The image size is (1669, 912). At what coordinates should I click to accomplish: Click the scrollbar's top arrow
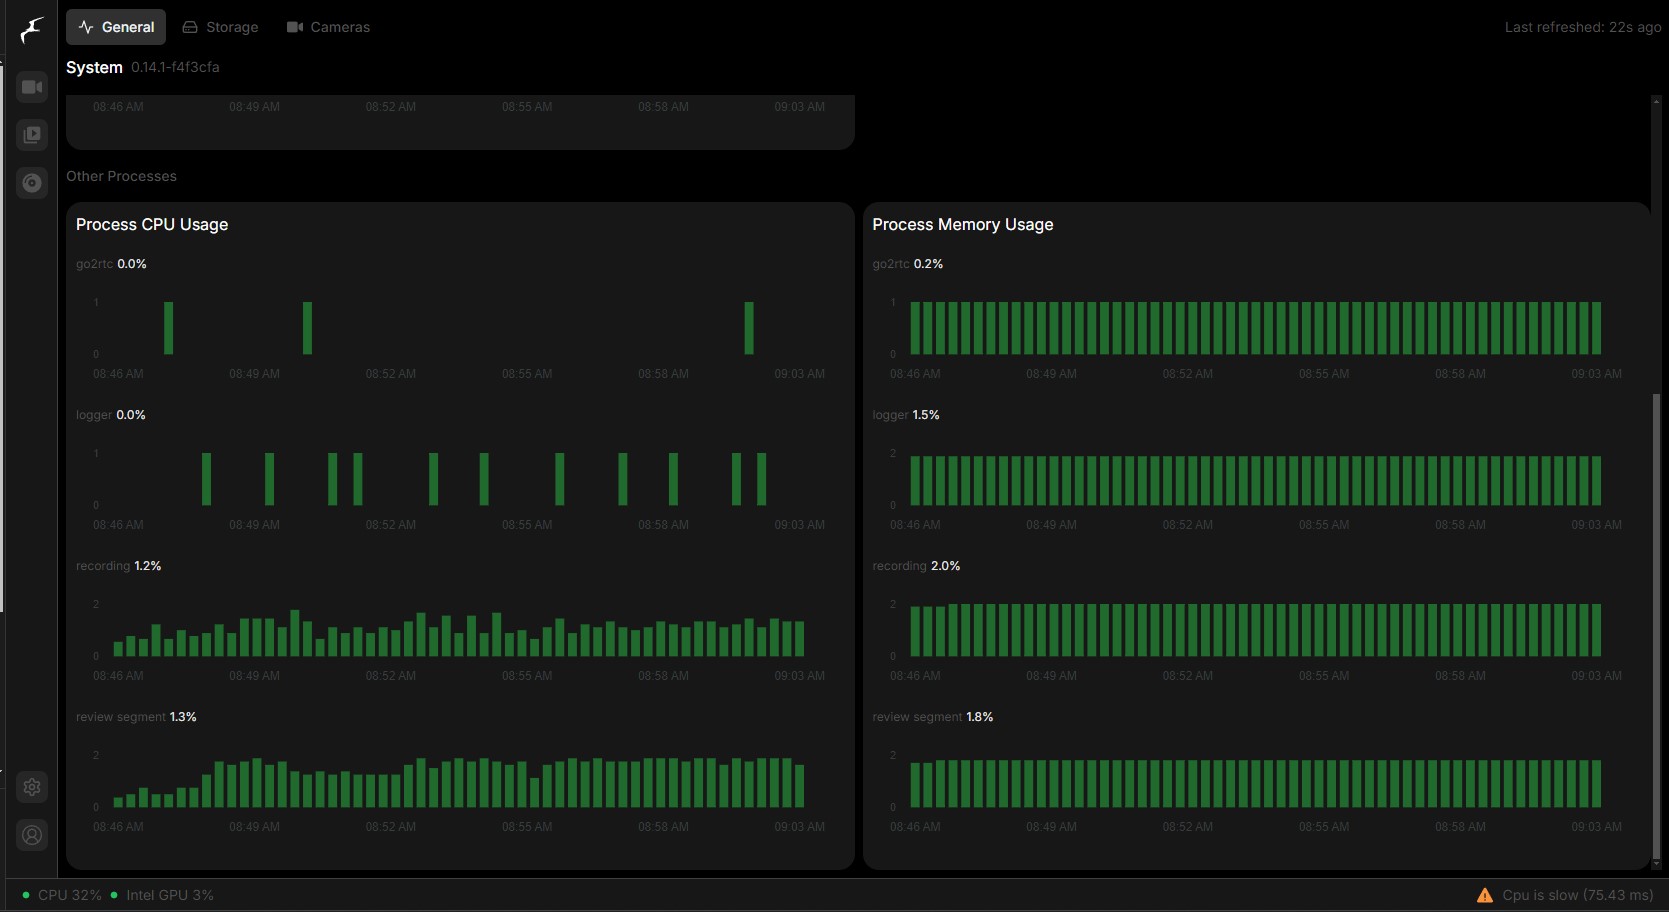[1656, 101]
